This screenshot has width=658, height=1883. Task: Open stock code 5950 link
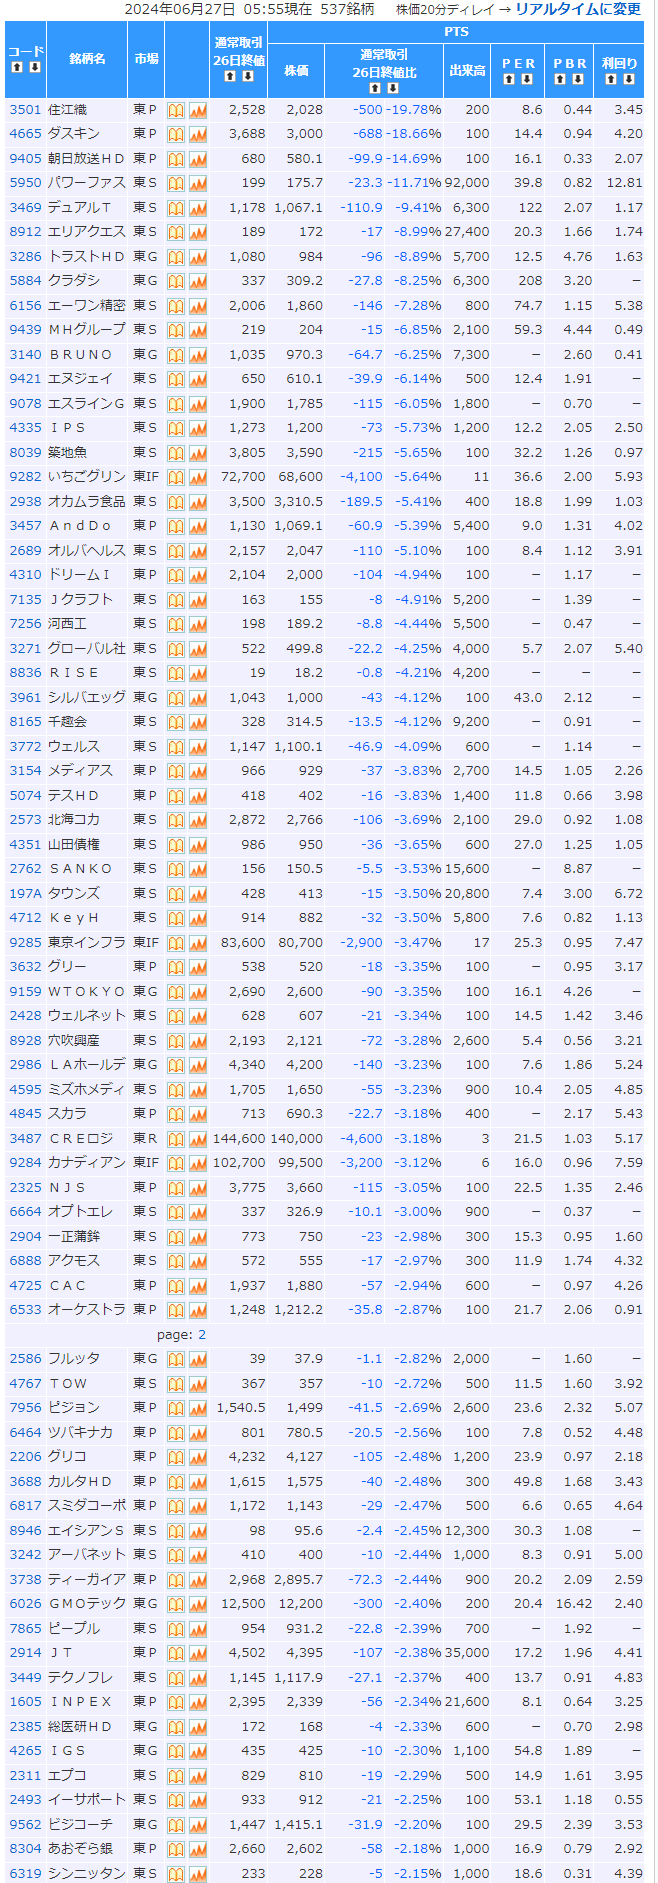(x=25, y=183)
